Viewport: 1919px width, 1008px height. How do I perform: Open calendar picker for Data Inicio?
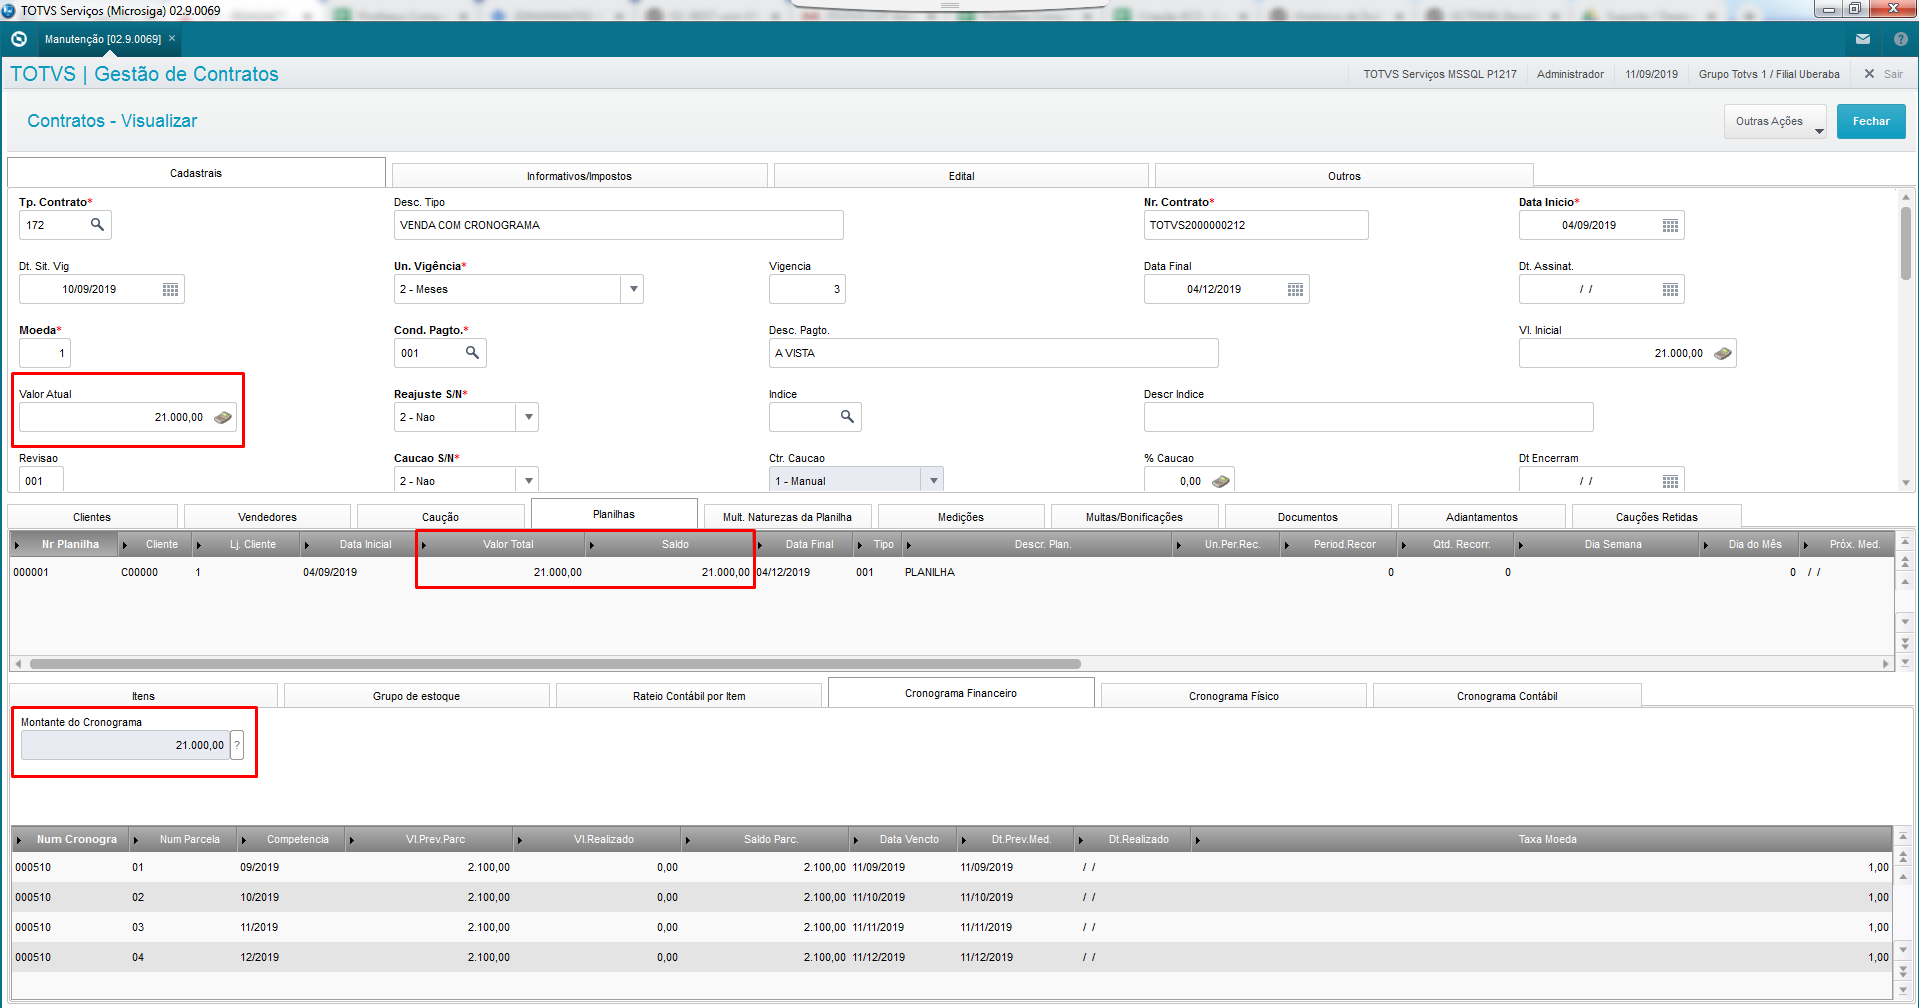click(x=1670, y=225)
